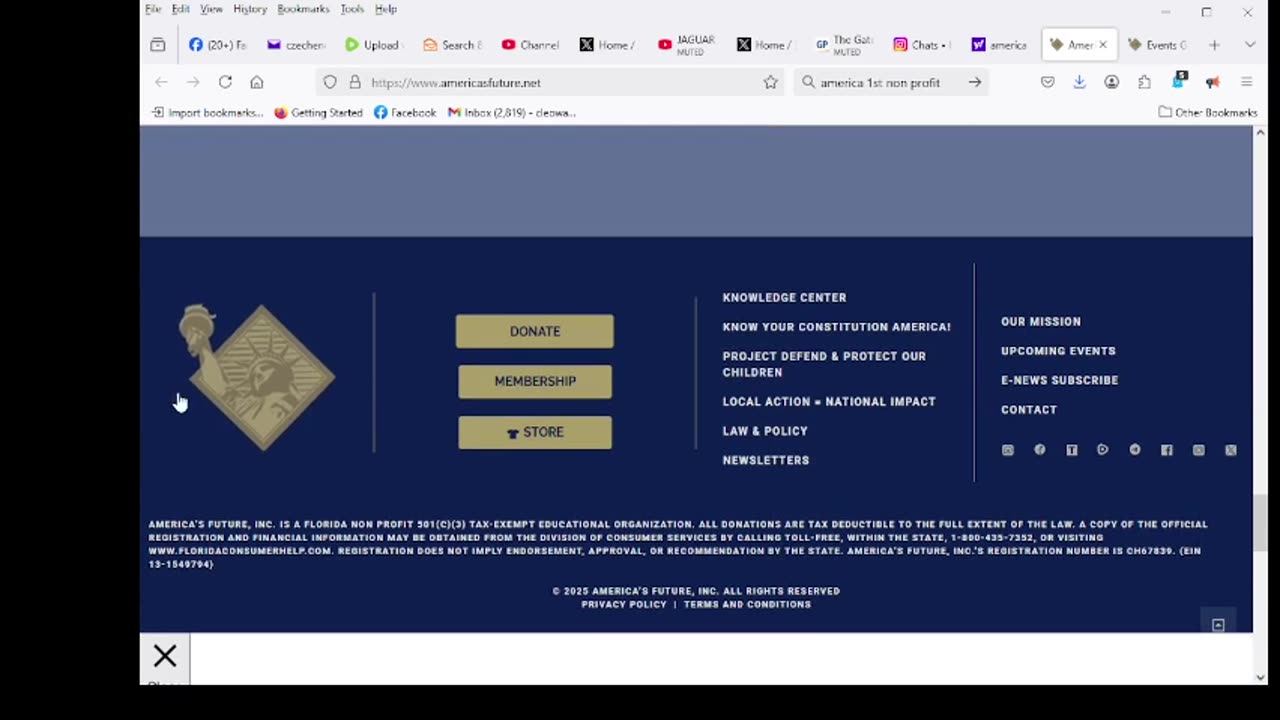Switch to the Channel YouTube tab
1280x720 pixels.
click(x=530, y=45)
